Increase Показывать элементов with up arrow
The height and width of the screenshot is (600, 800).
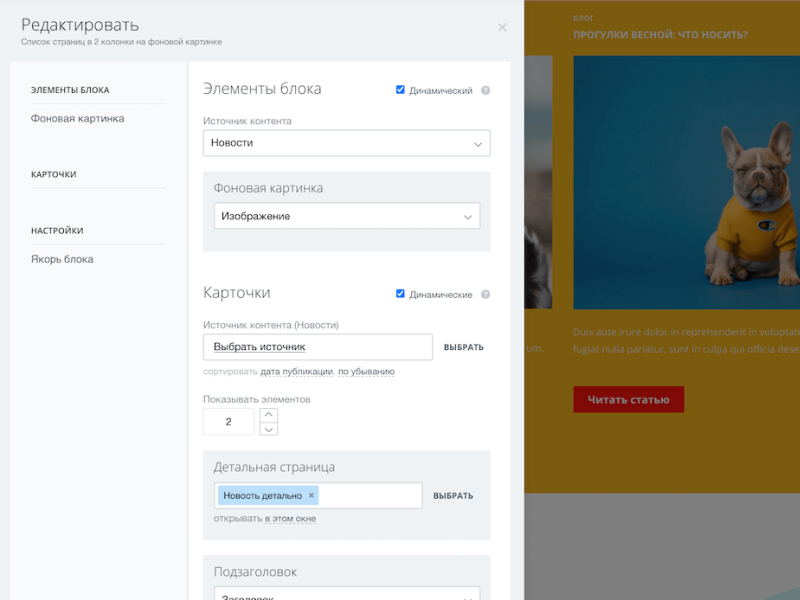pos(269,415)
